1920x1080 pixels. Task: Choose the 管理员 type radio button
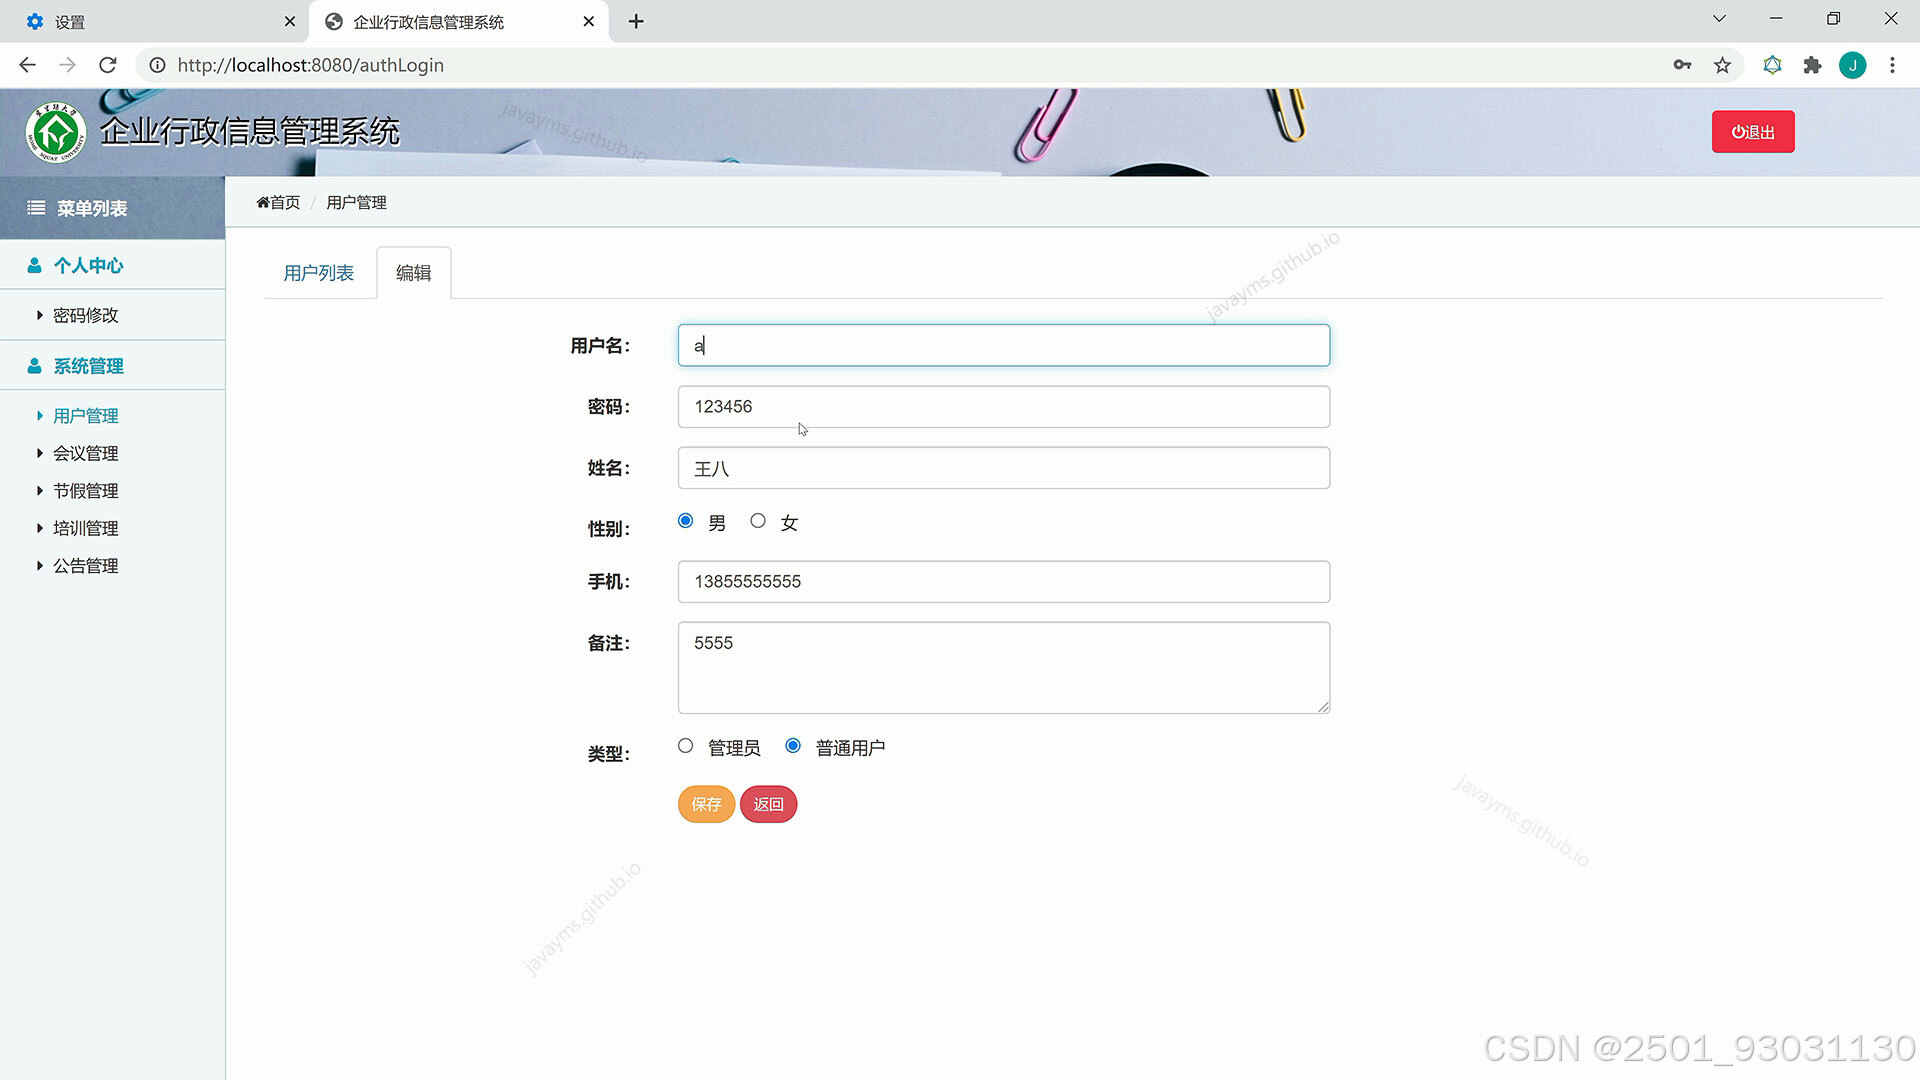685,746
